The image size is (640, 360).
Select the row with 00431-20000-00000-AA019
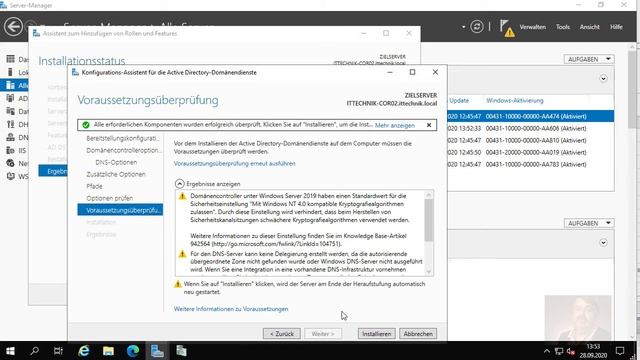point(530,152)
